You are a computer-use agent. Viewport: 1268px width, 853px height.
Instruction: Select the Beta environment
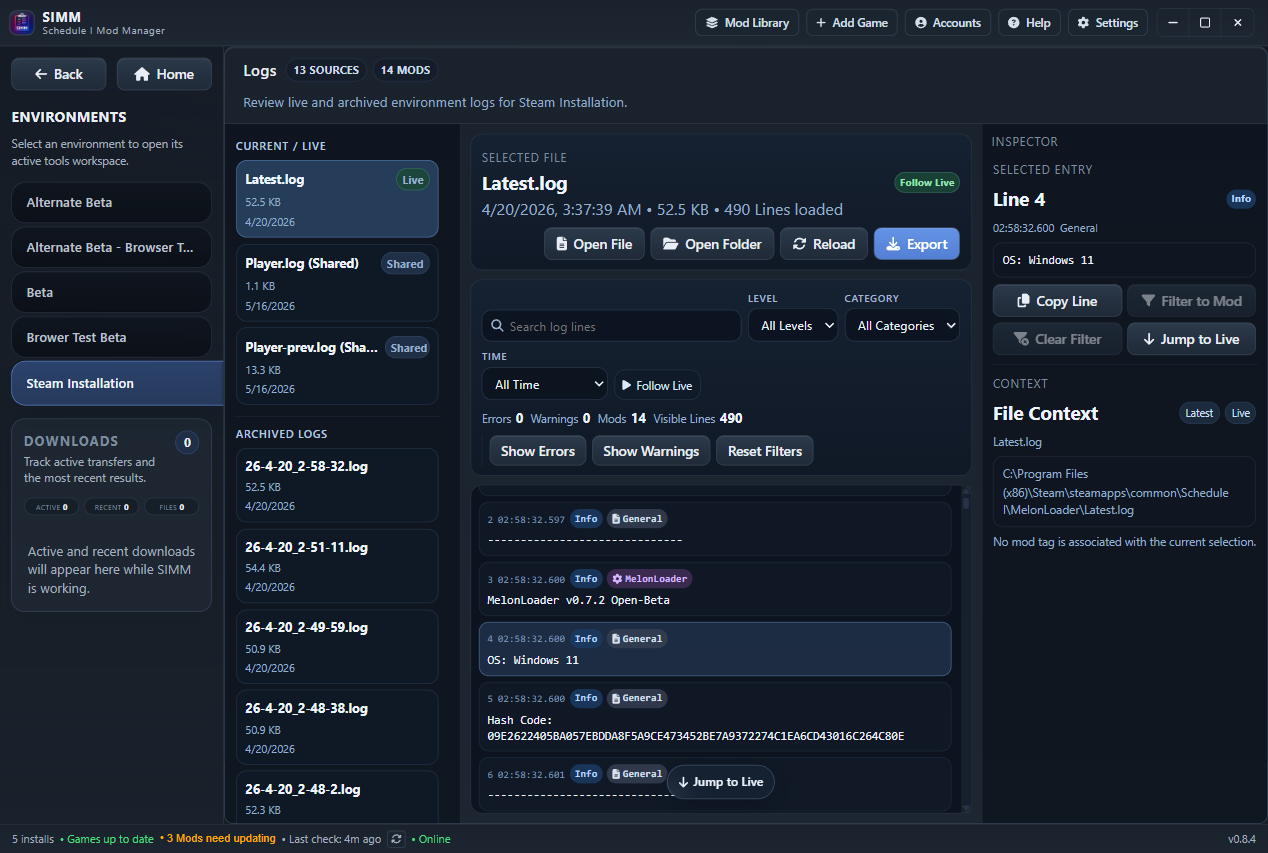pyautogui.click(x=111, y=292)
